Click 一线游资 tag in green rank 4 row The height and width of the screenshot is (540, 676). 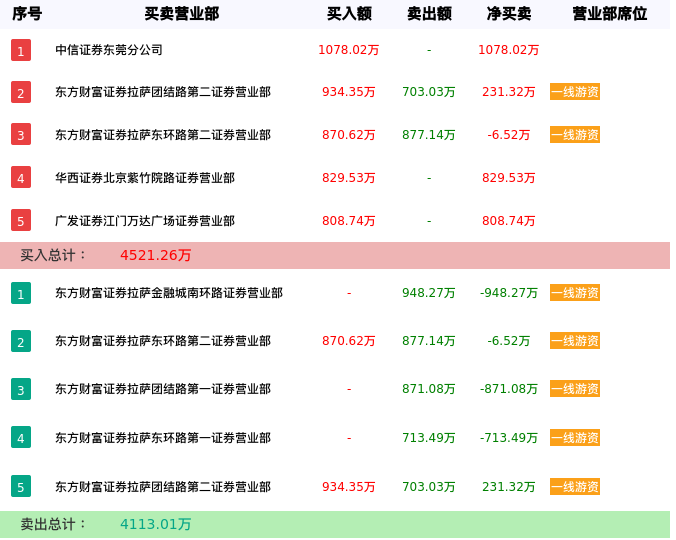pyautogui.click(x=575, y=438)
